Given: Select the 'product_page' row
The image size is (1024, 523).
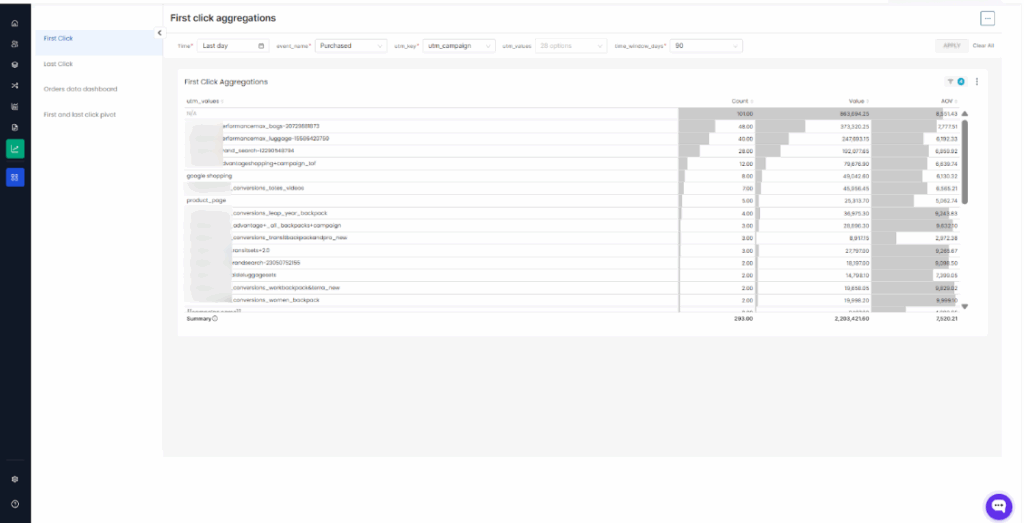Looking at the screenshot, I should tap(572, 200).
